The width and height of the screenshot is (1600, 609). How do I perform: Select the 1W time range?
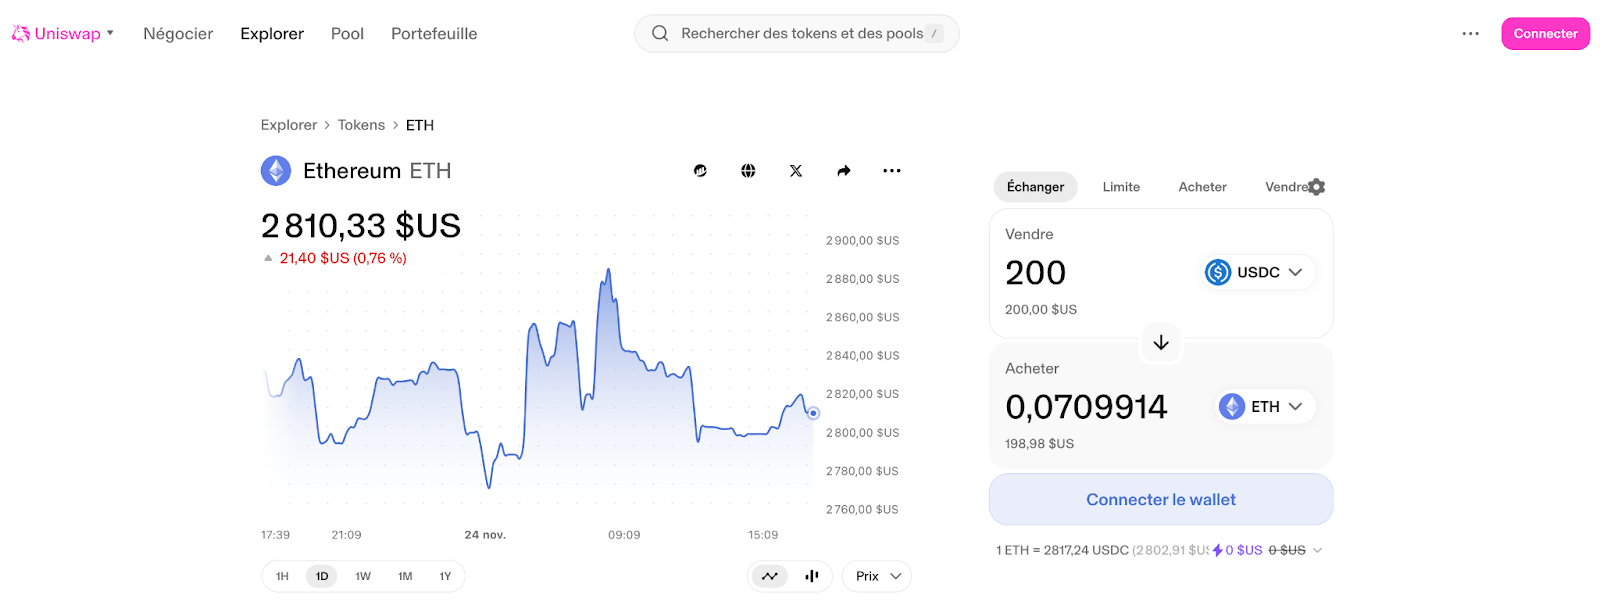point(363,576)
